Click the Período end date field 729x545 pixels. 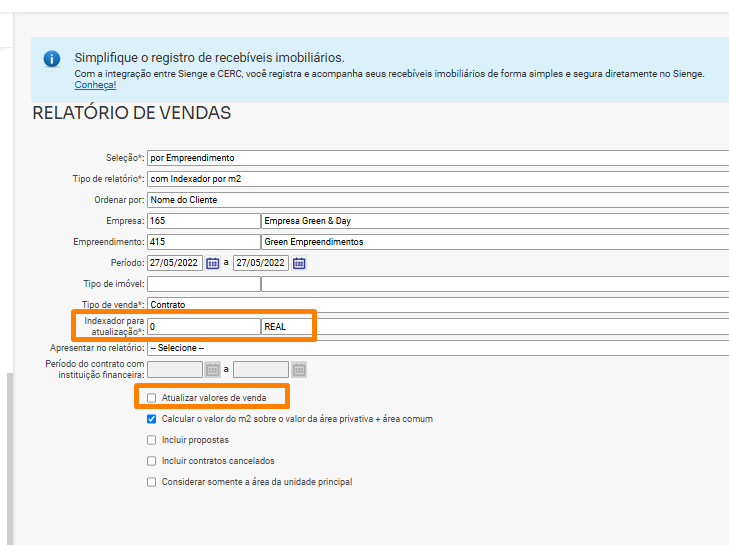click(261, 263)
